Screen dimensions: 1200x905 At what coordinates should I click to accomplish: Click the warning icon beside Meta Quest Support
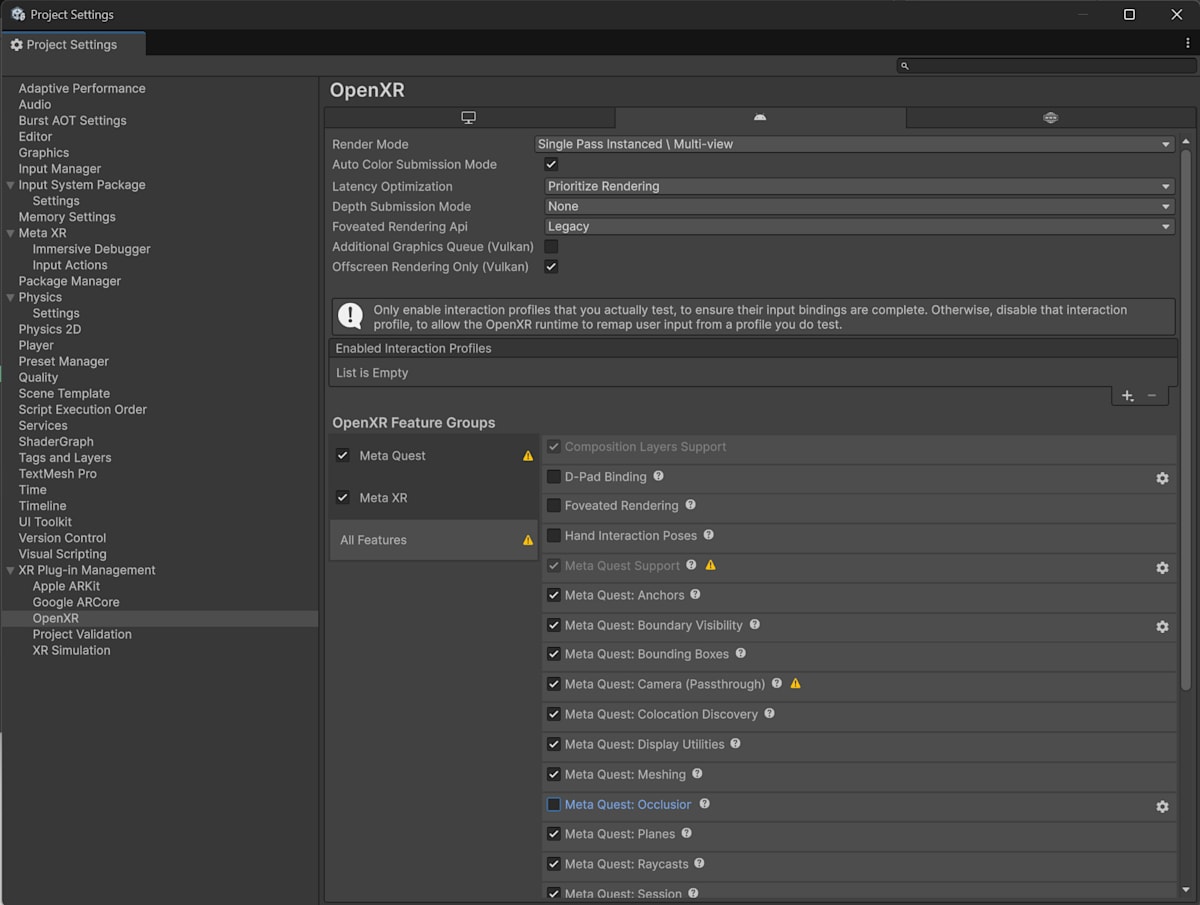711,565
